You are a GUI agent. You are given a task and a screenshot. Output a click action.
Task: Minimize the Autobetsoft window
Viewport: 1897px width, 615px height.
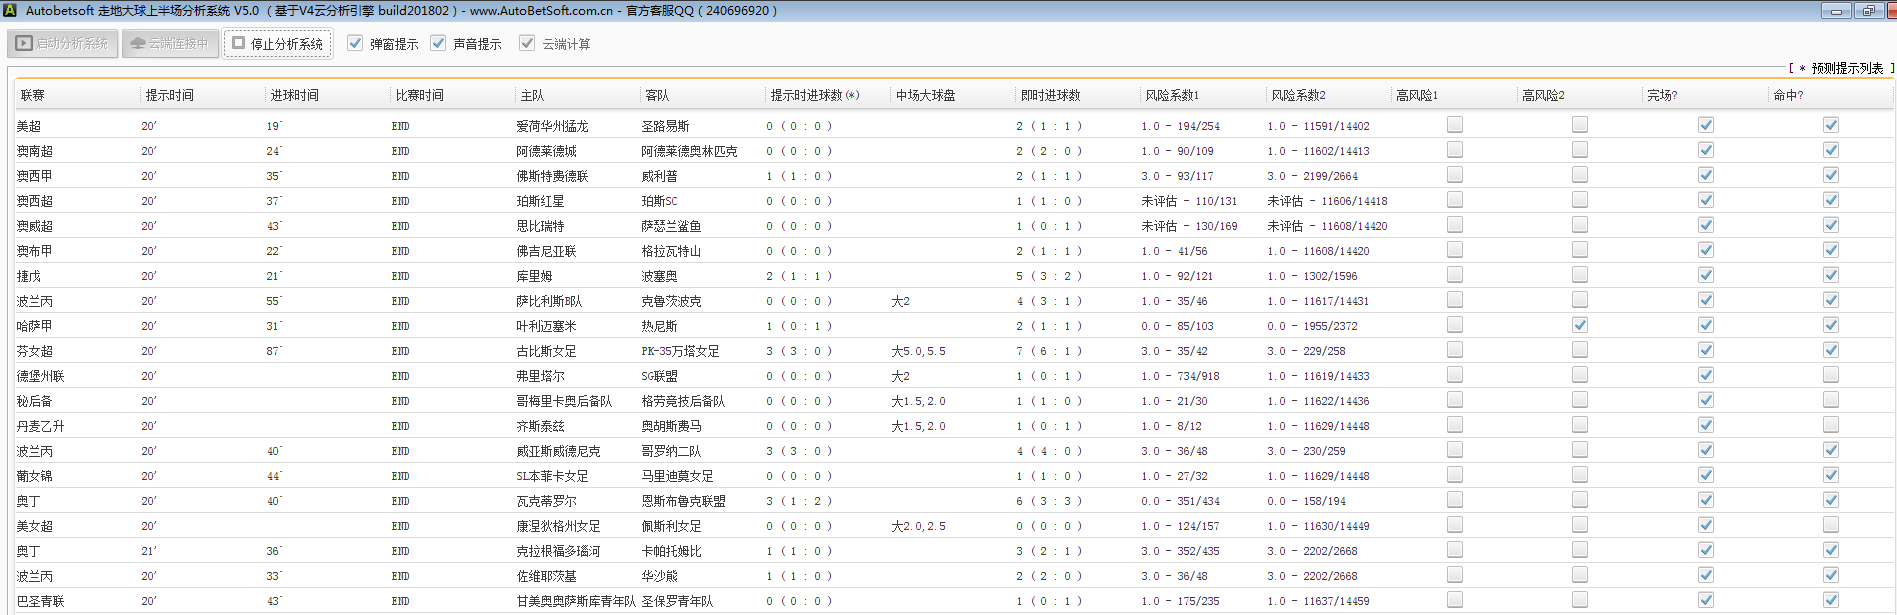pos(1835,11)
